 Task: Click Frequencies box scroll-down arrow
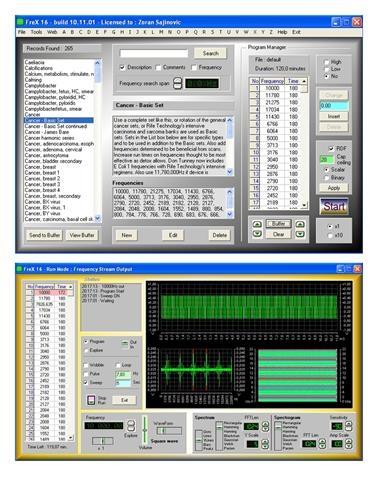click(x=230, y=214)
